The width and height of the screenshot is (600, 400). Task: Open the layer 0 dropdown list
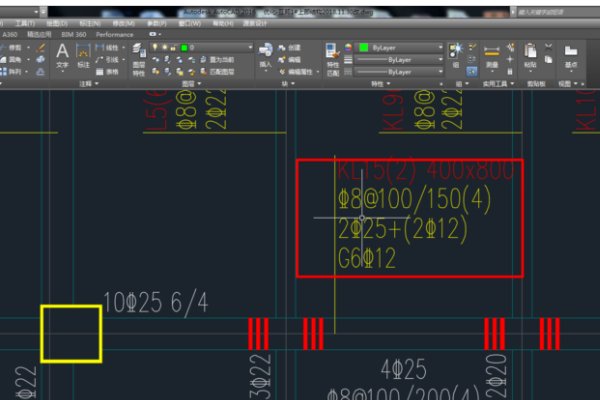click(x=250, y=47)
